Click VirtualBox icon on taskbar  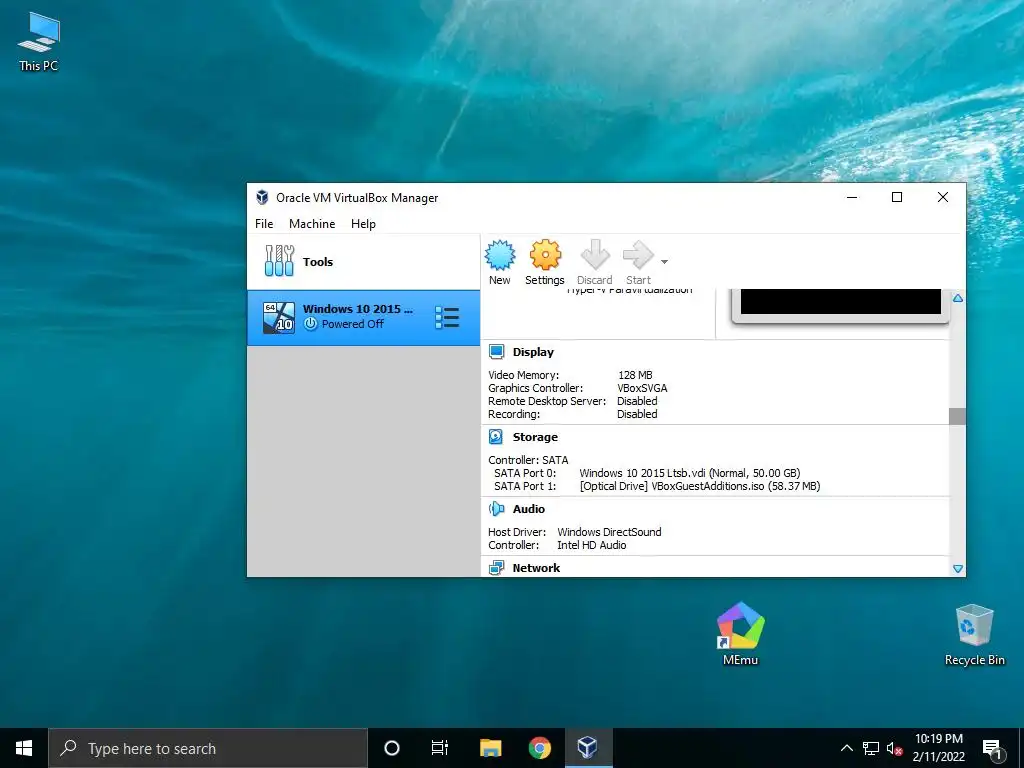(x=588, y=748)
